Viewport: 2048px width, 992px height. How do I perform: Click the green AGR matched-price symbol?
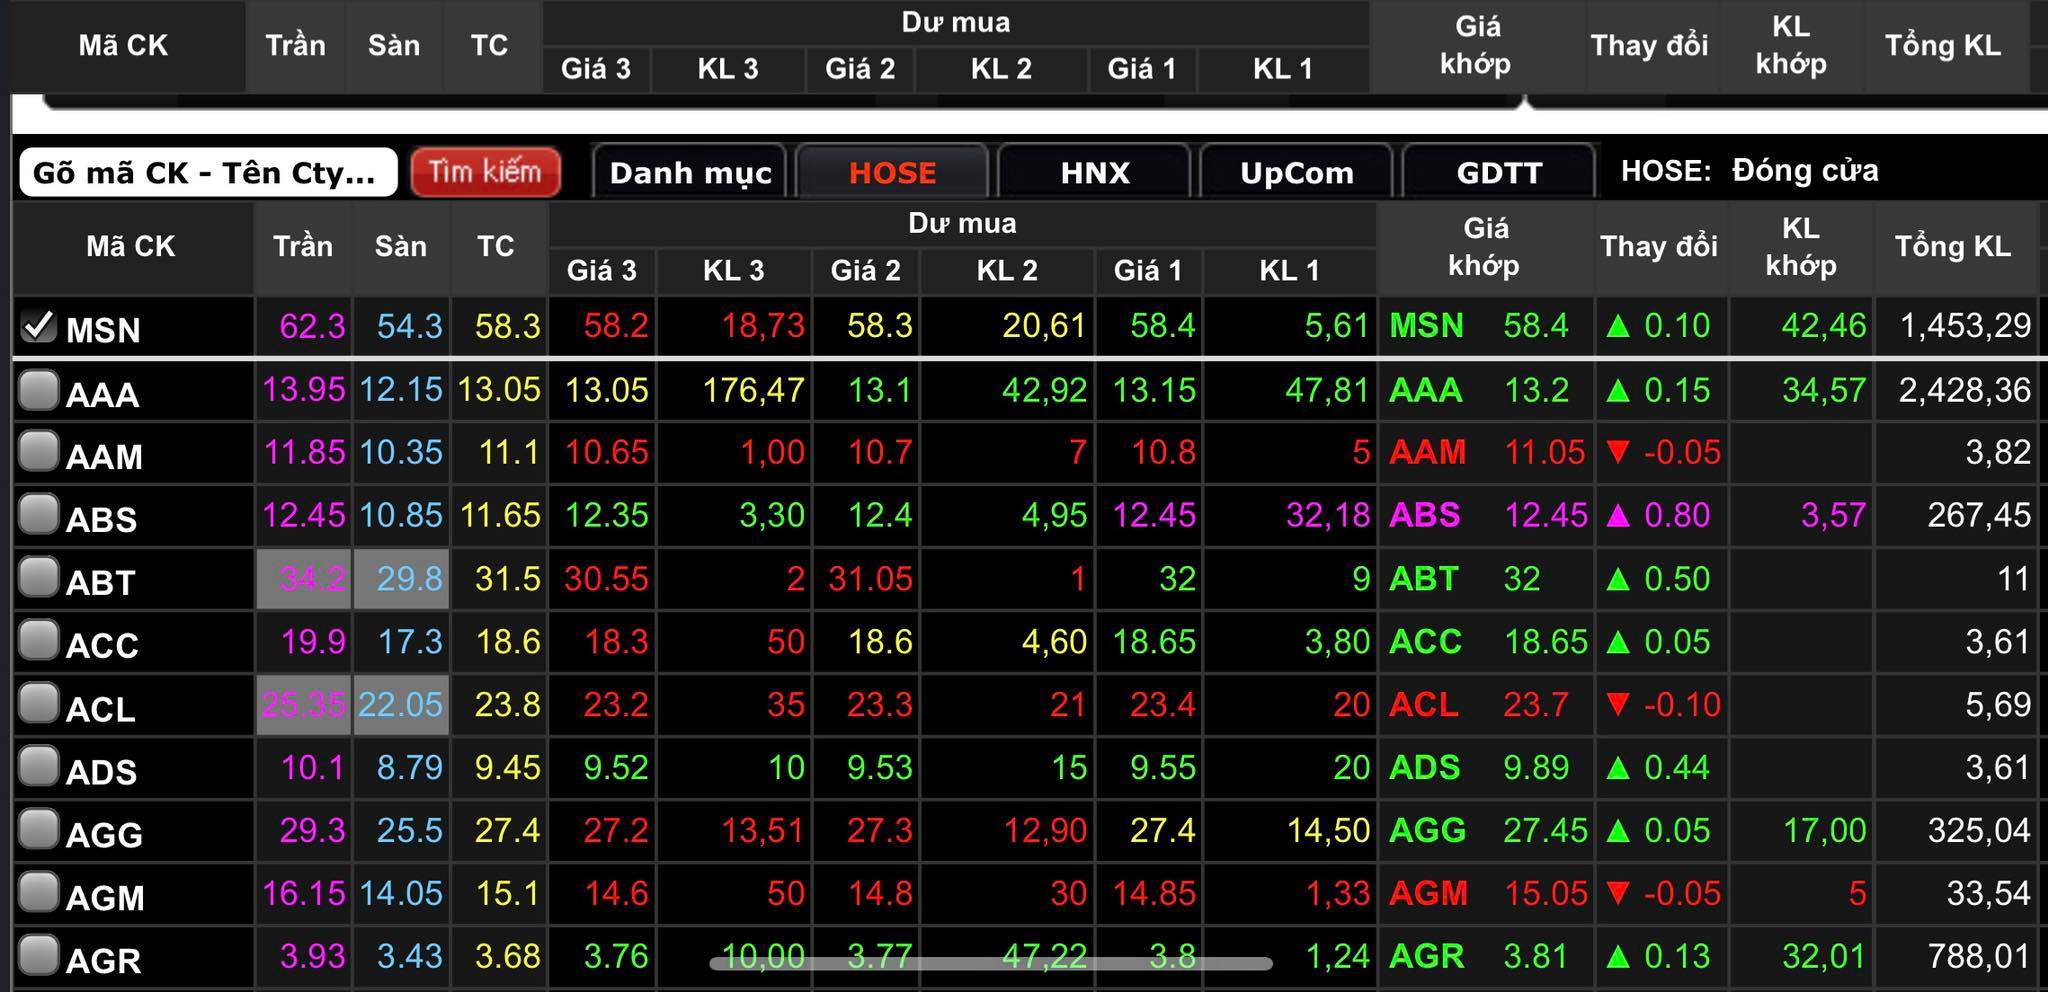coord(1427,956)
